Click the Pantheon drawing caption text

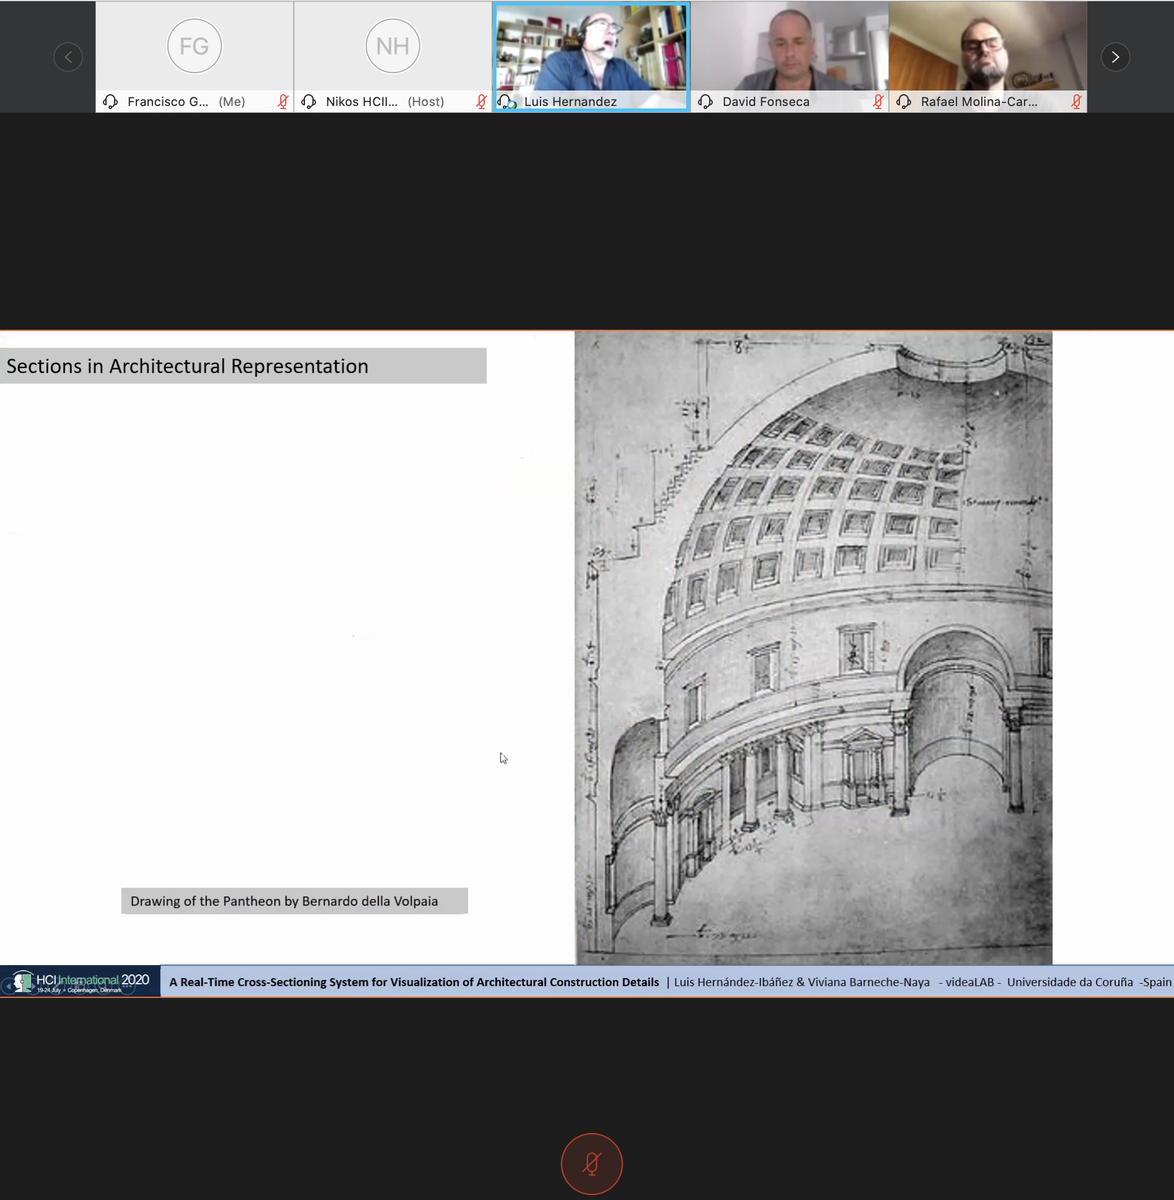[284, 901]
